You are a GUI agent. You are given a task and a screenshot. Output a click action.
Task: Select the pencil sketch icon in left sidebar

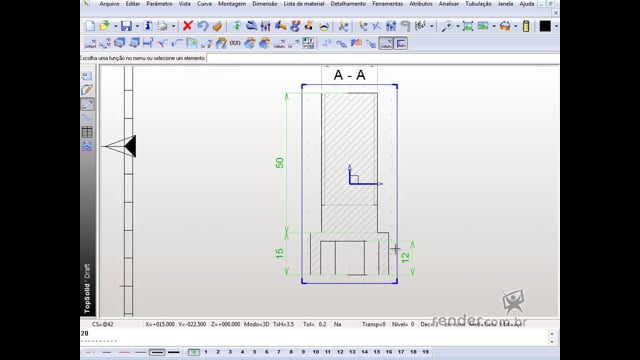(x=87, y=90)
